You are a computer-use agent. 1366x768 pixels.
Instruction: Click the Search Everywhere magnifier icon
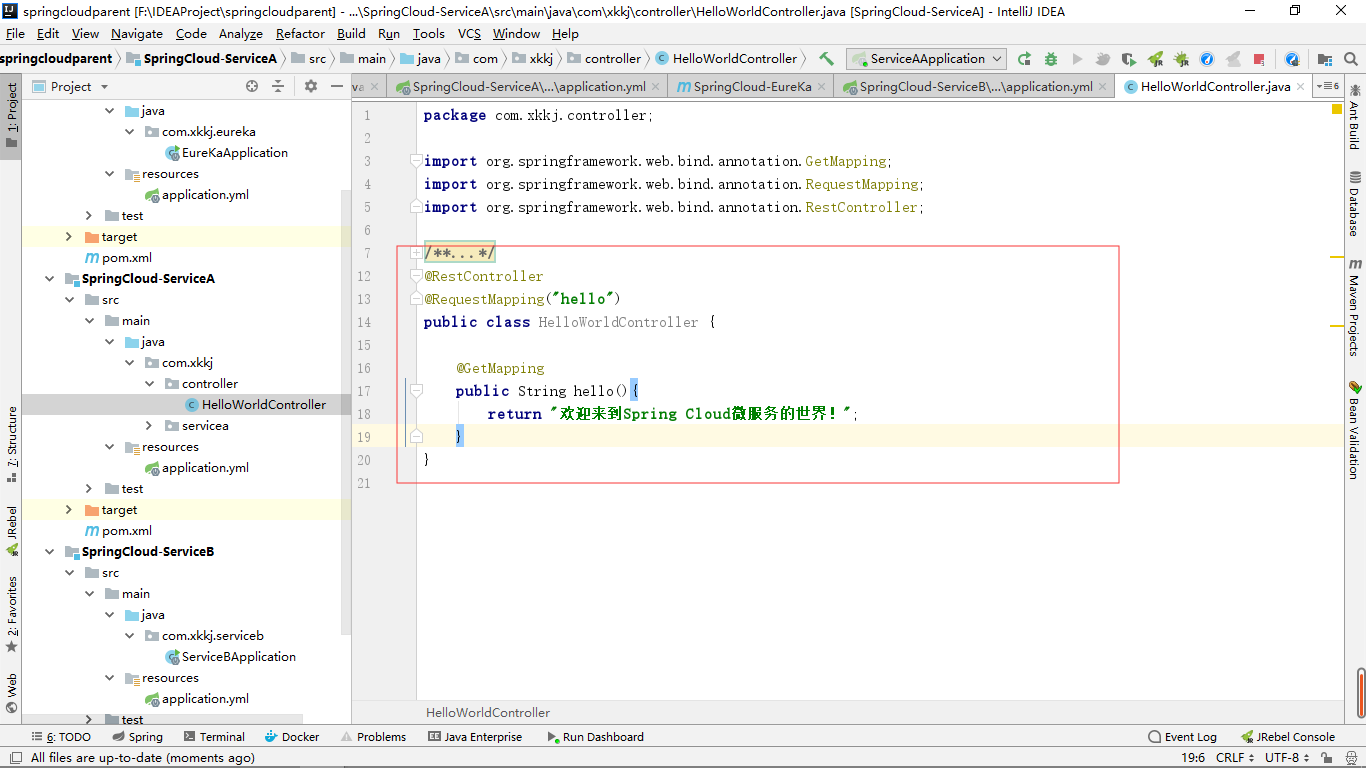pos(1351,59)
